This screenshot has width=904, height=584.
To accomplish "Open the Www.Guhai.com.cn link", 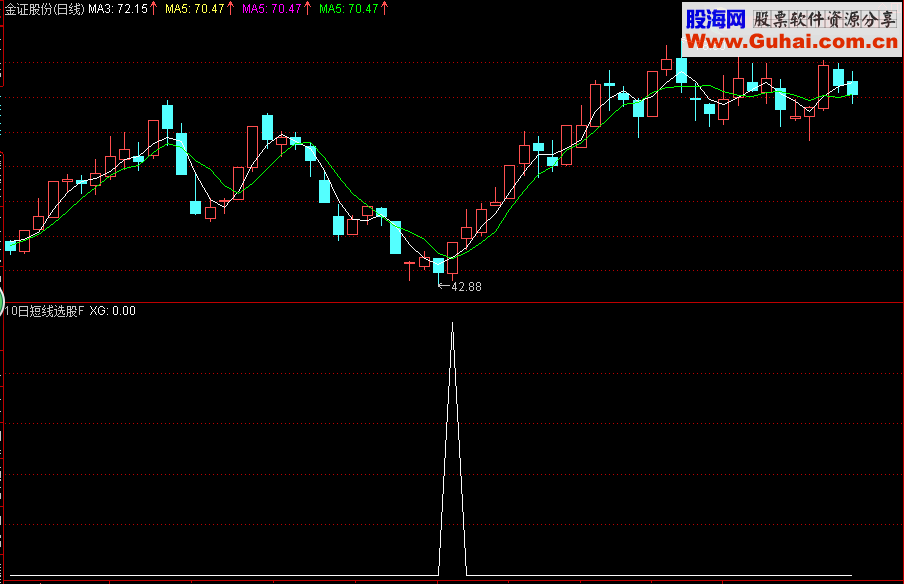I will tap(792, 42).
